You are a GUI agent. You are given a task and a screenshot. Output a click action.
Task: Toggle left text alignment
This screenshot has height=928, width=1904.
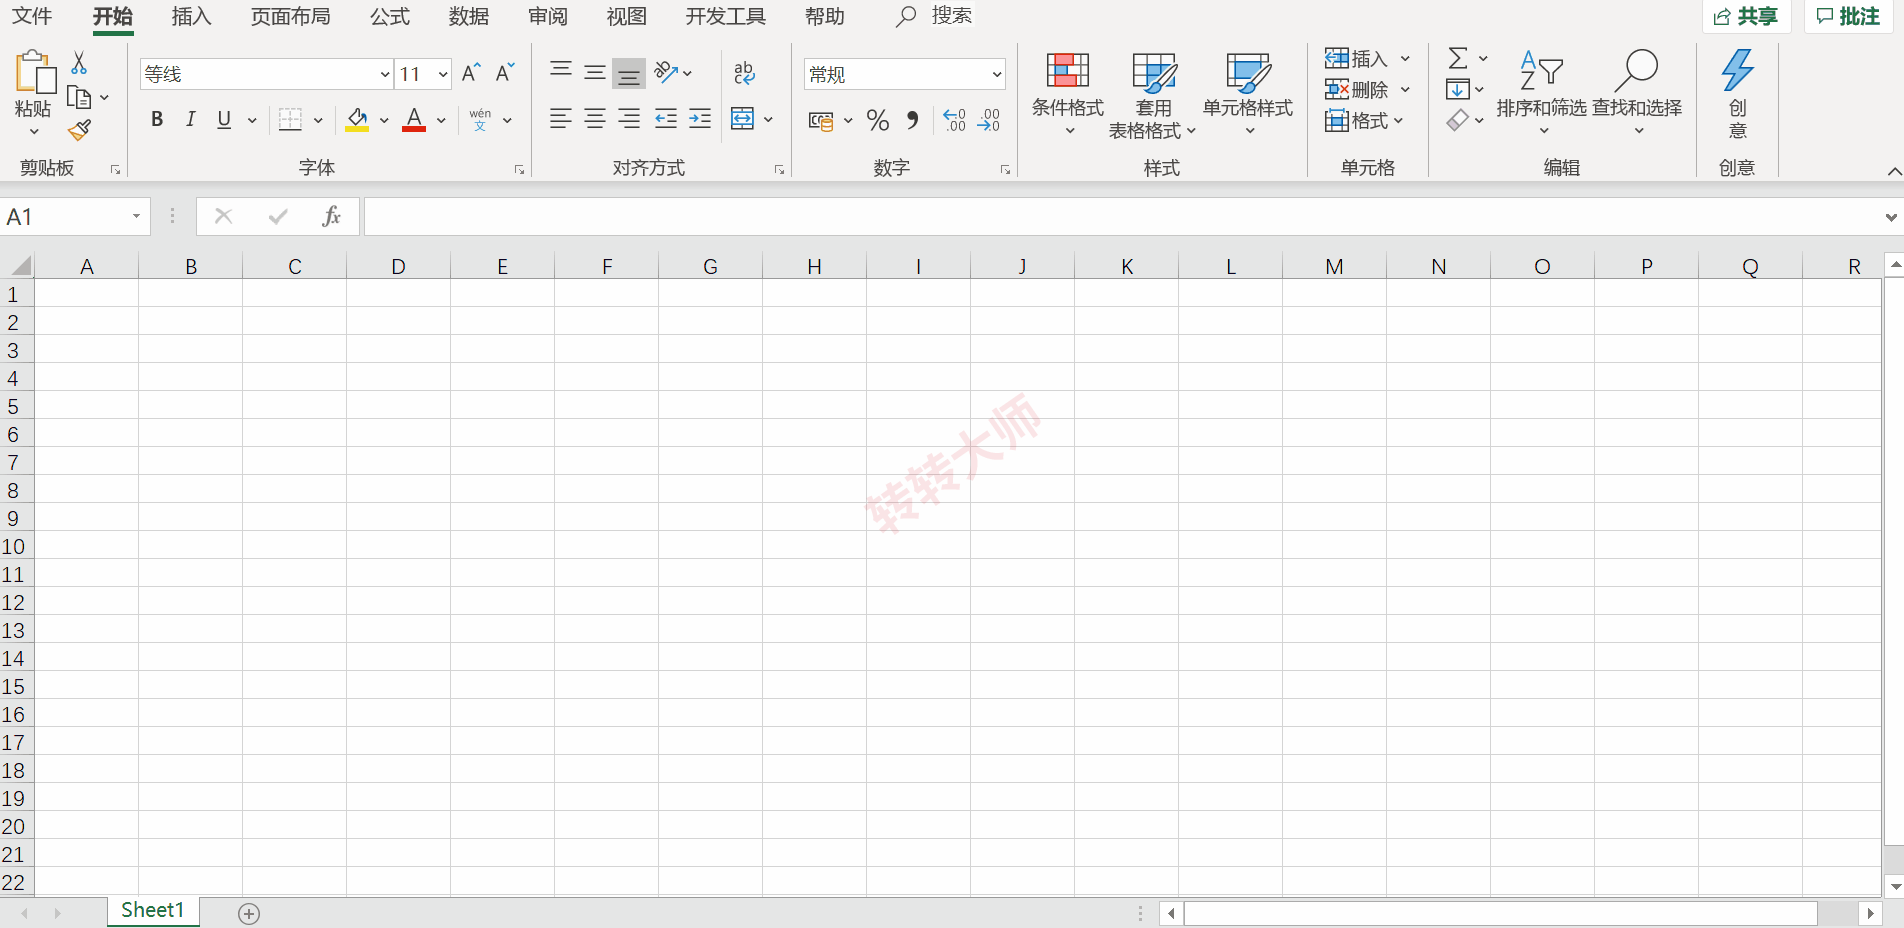[561, 119]
